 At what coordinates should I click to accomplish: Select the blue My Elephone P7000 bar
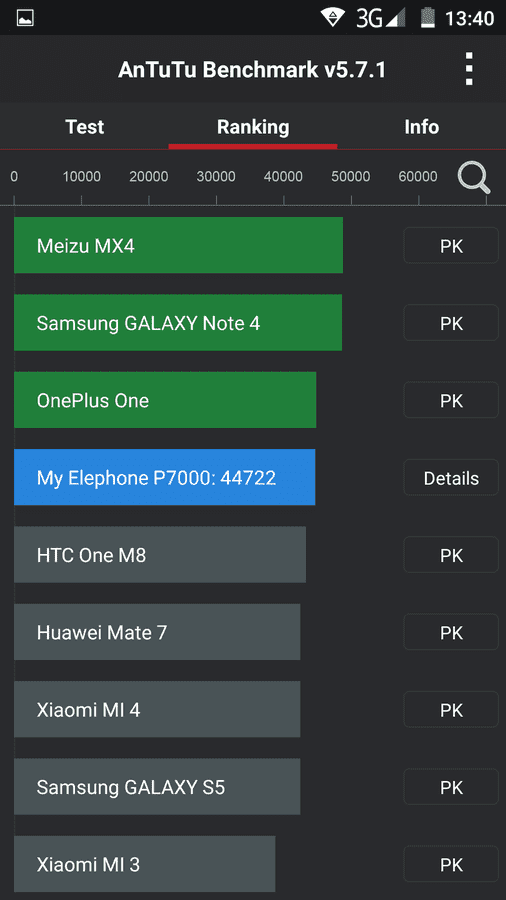pyautogui.click(x=165, y=477)
